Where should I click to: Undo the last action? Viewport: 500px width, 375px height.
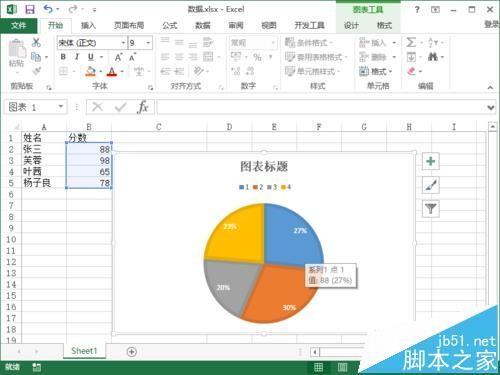(48, 9)
